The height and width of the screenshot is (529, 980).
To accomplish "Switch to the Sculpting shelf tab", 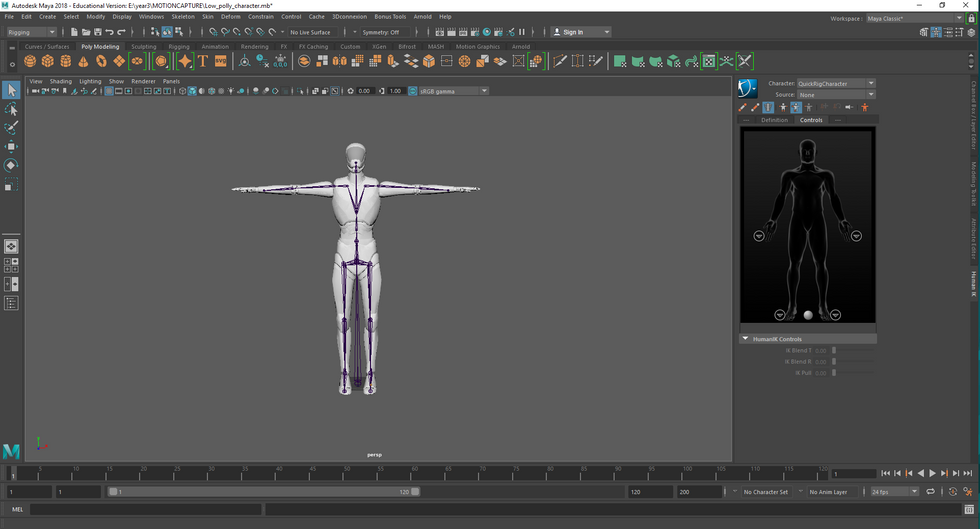I will point(144,47).
